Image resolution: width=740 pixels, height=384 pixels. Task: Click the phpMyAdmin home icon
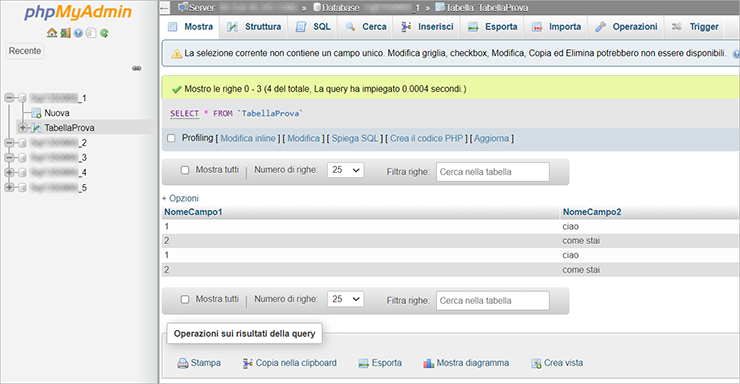tap(52, 33)
